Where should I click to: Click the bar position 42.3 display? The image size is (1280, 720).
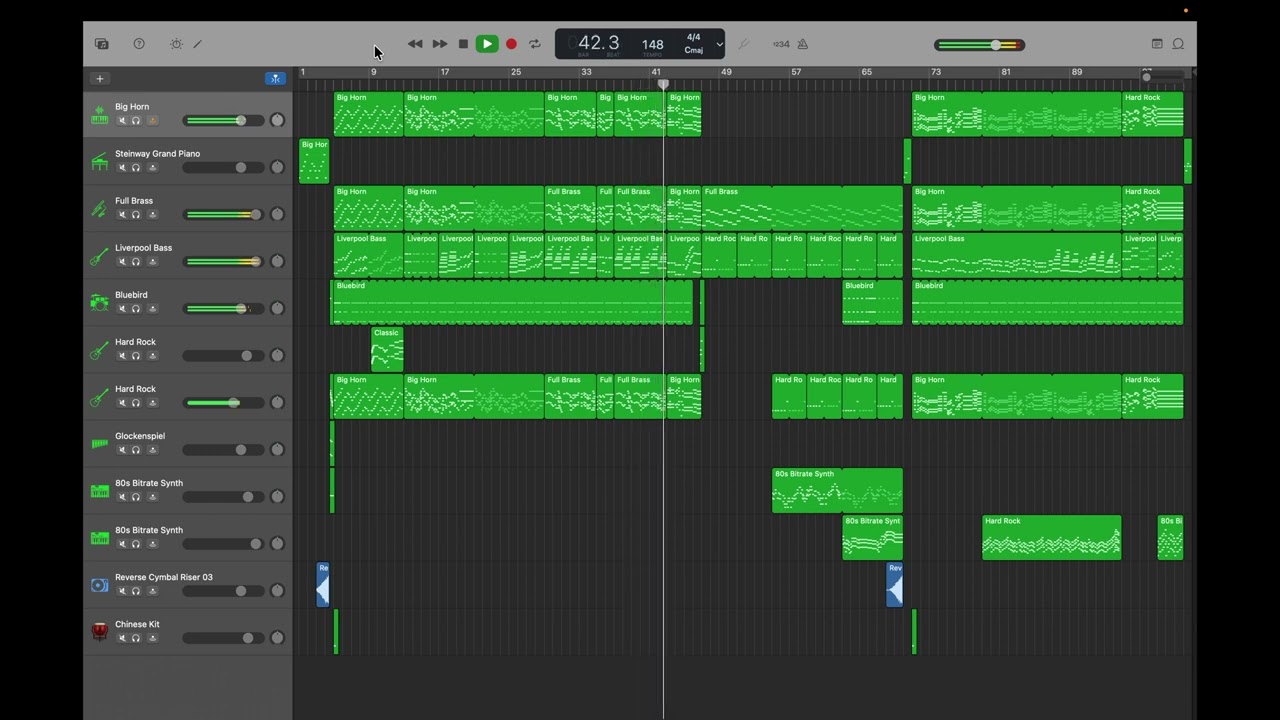(x=598, y=43)
